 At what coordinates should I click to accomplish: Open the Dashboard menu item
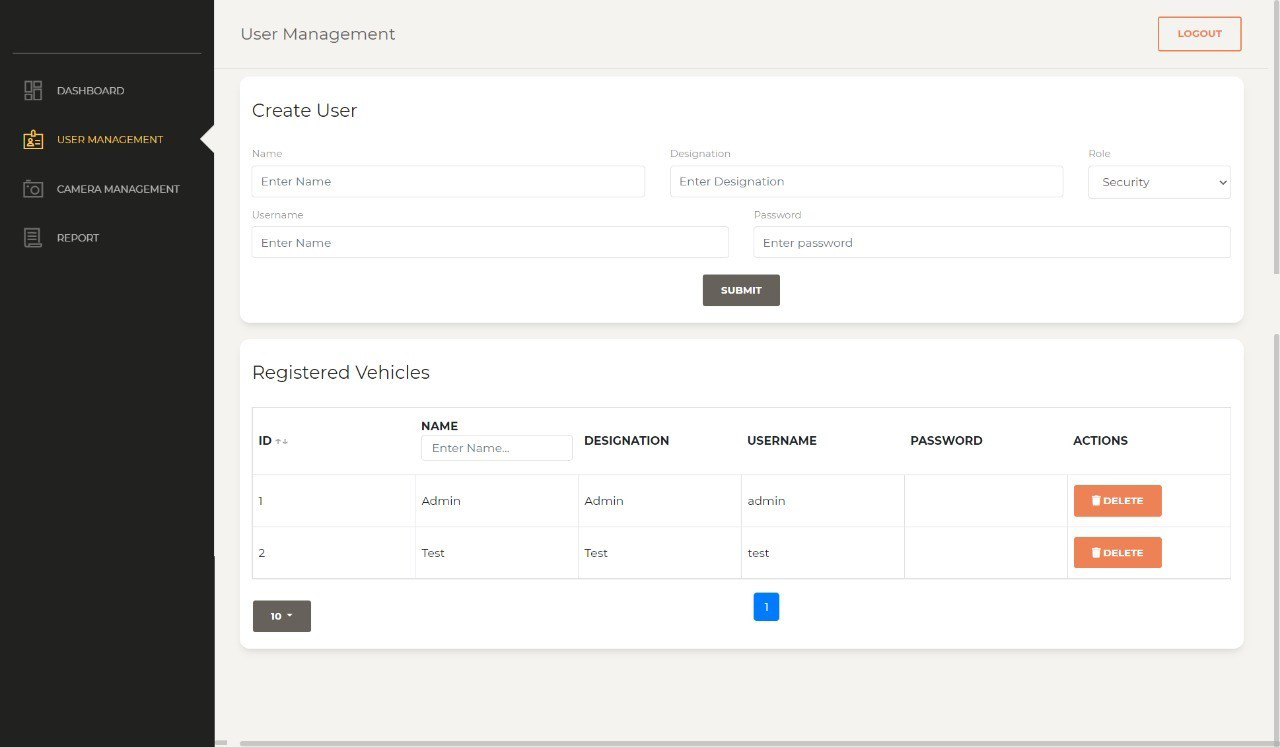[x=90, y=91]
